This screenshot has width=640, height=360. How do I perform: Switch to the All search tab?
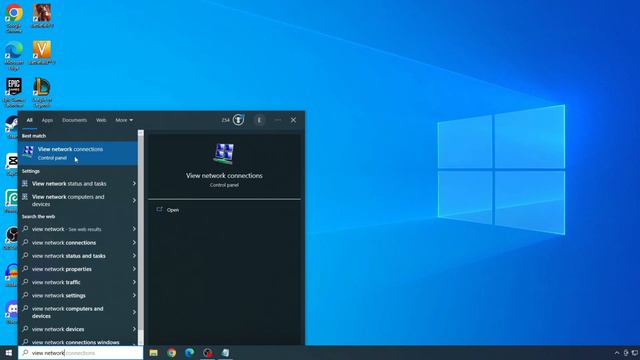(29, 120)
